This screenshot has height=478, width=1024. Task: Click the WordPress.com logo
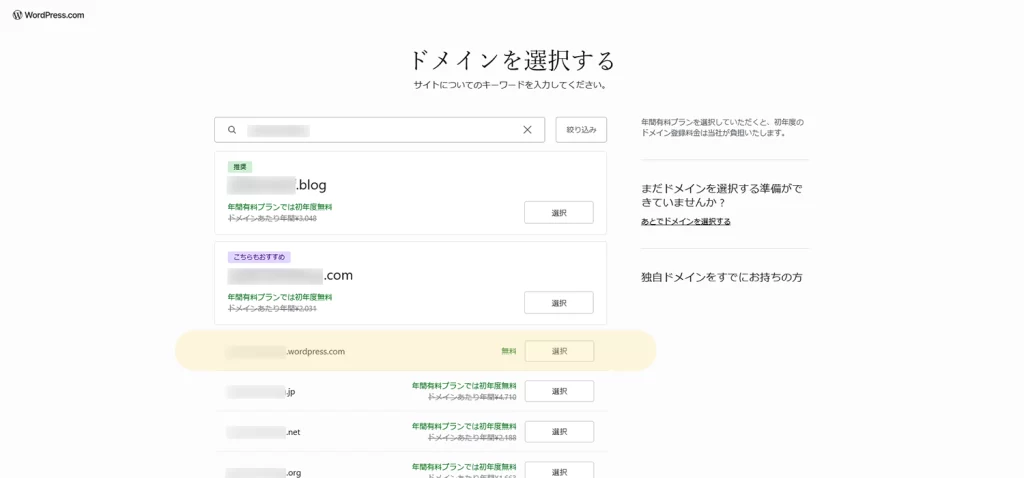48,15
